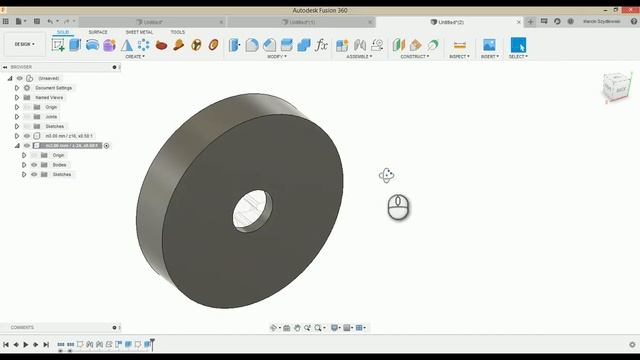
Task: Open a new design with plus button
Action: point(530,22)
